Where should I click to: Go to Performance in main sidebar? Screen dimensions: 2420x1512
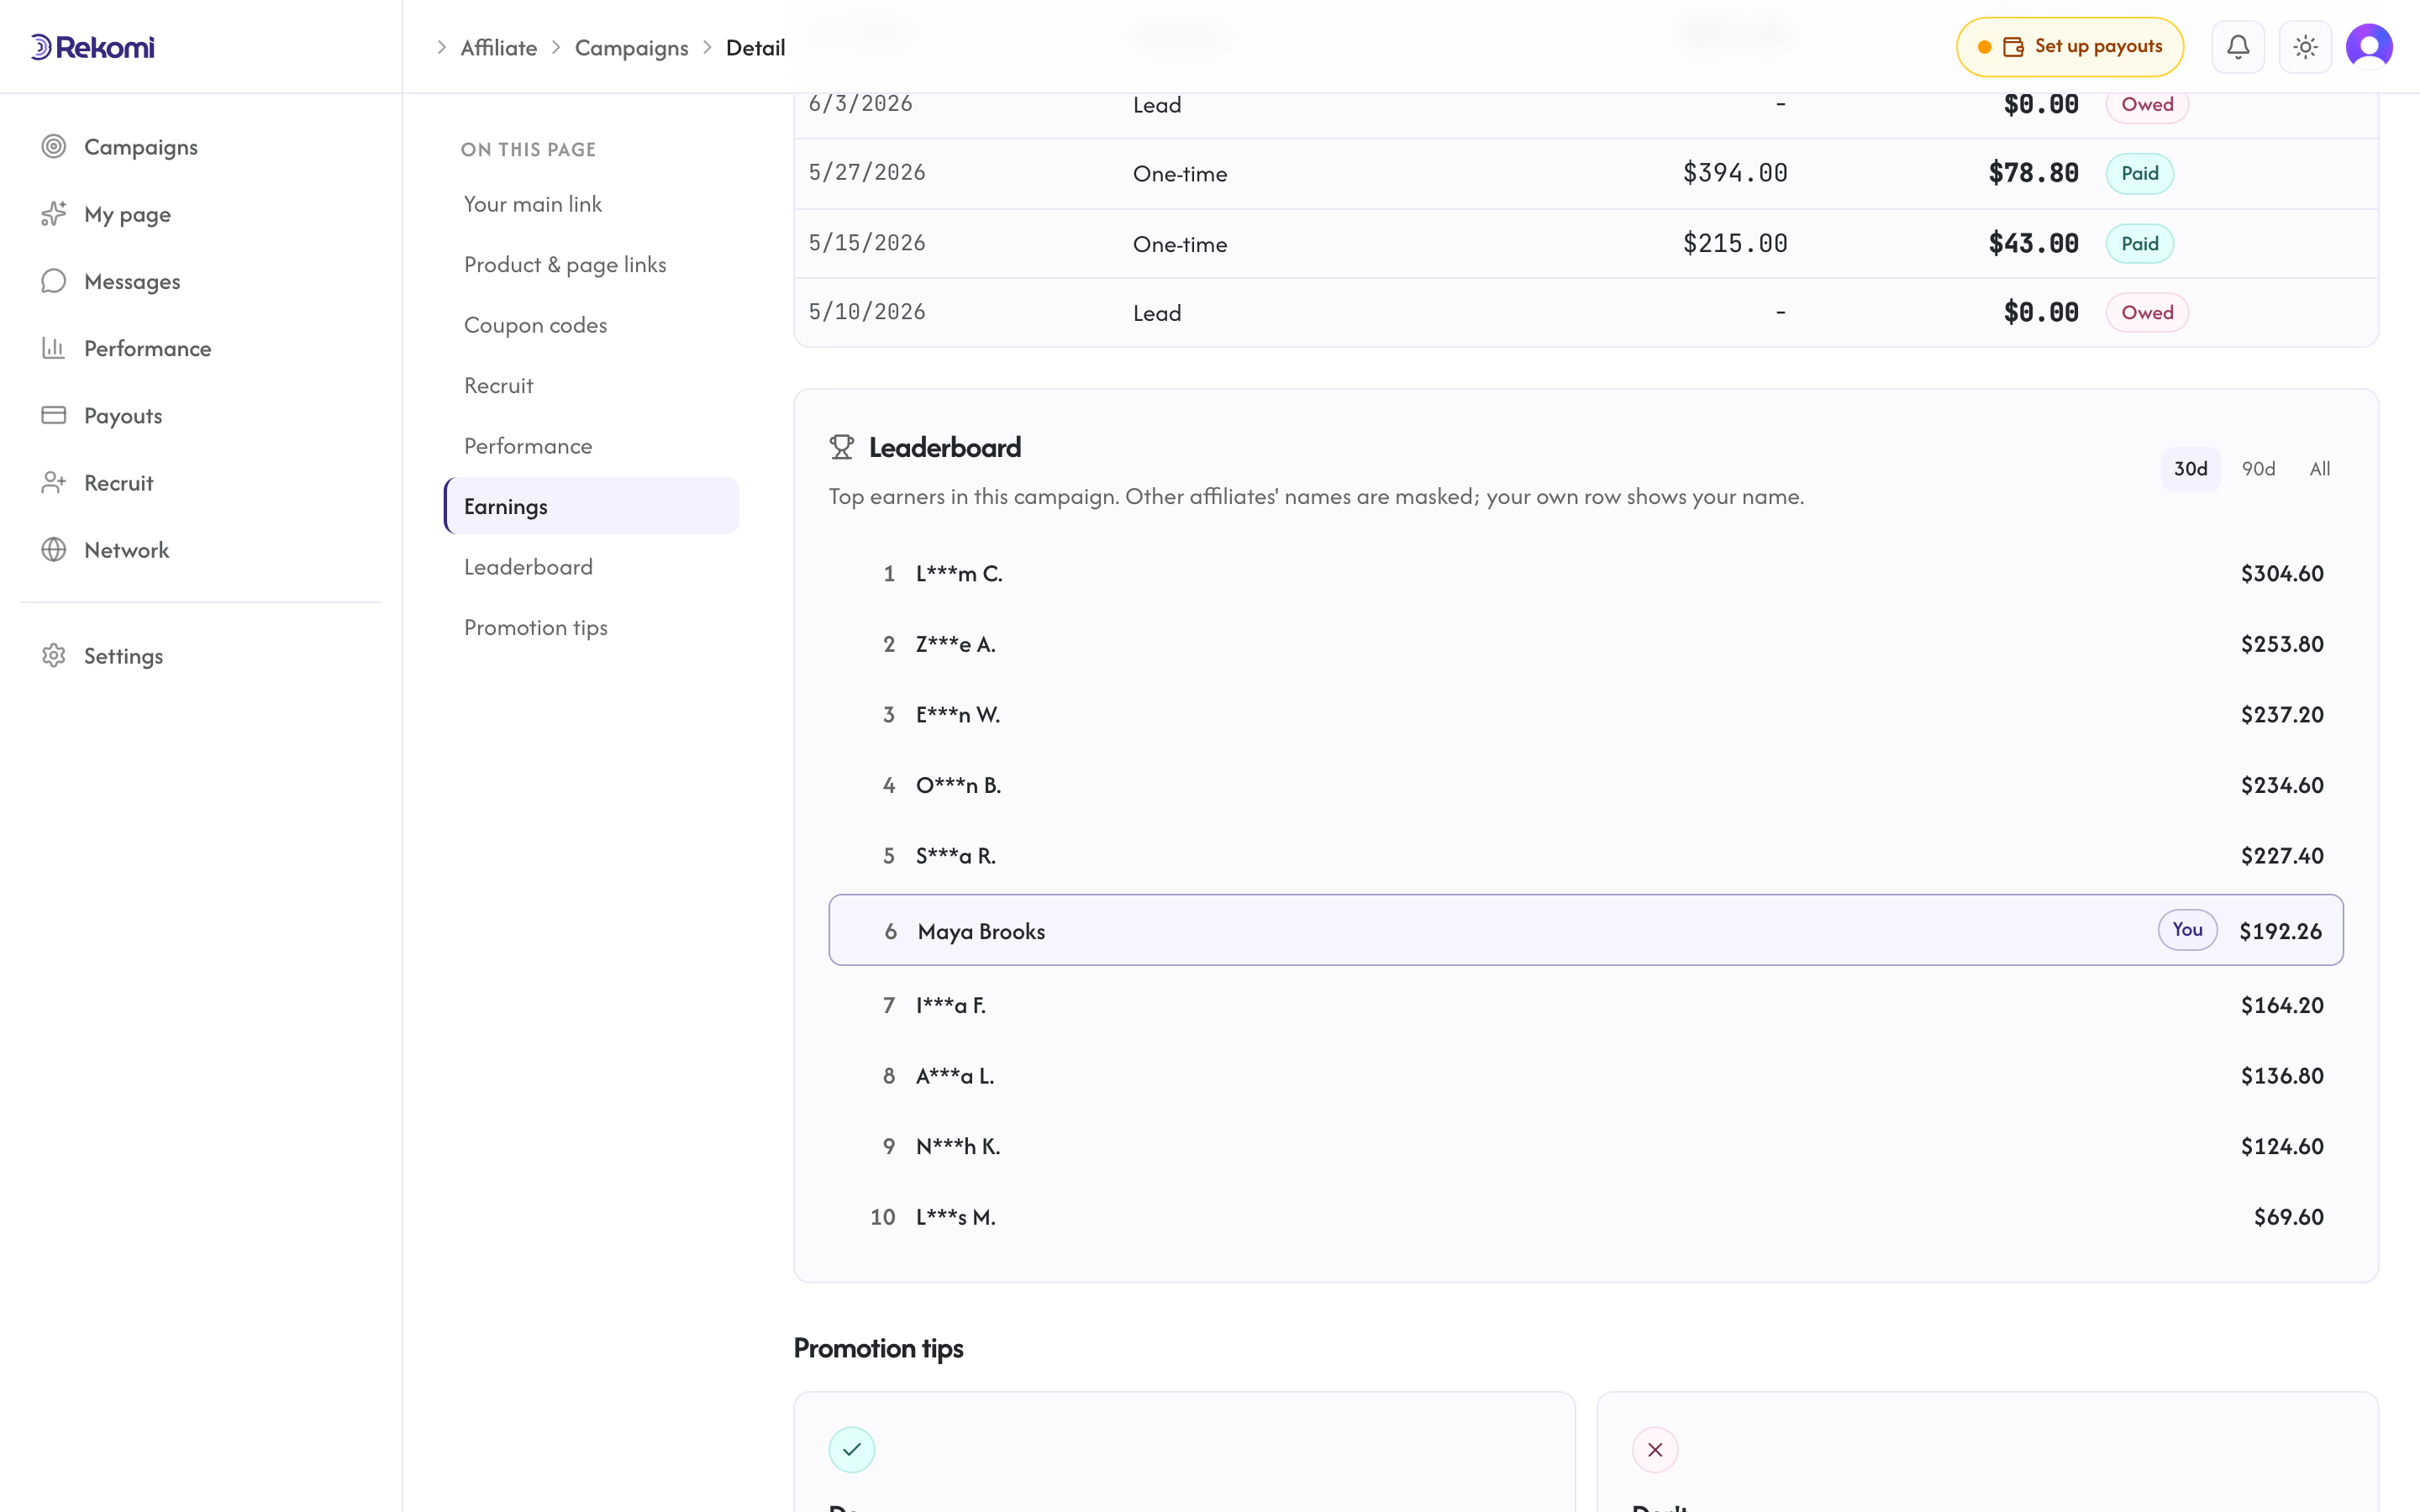tap(200, 348)
